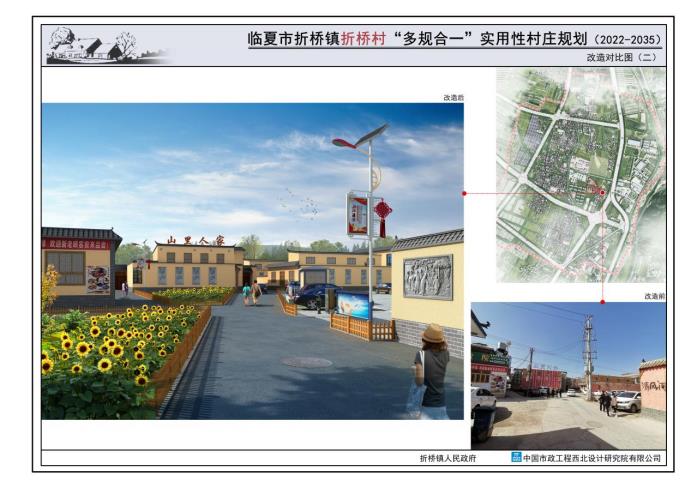The image size is (692, 489).
Task: Click the stone relief carving on the wall
Action: click(x=428, y=276)
